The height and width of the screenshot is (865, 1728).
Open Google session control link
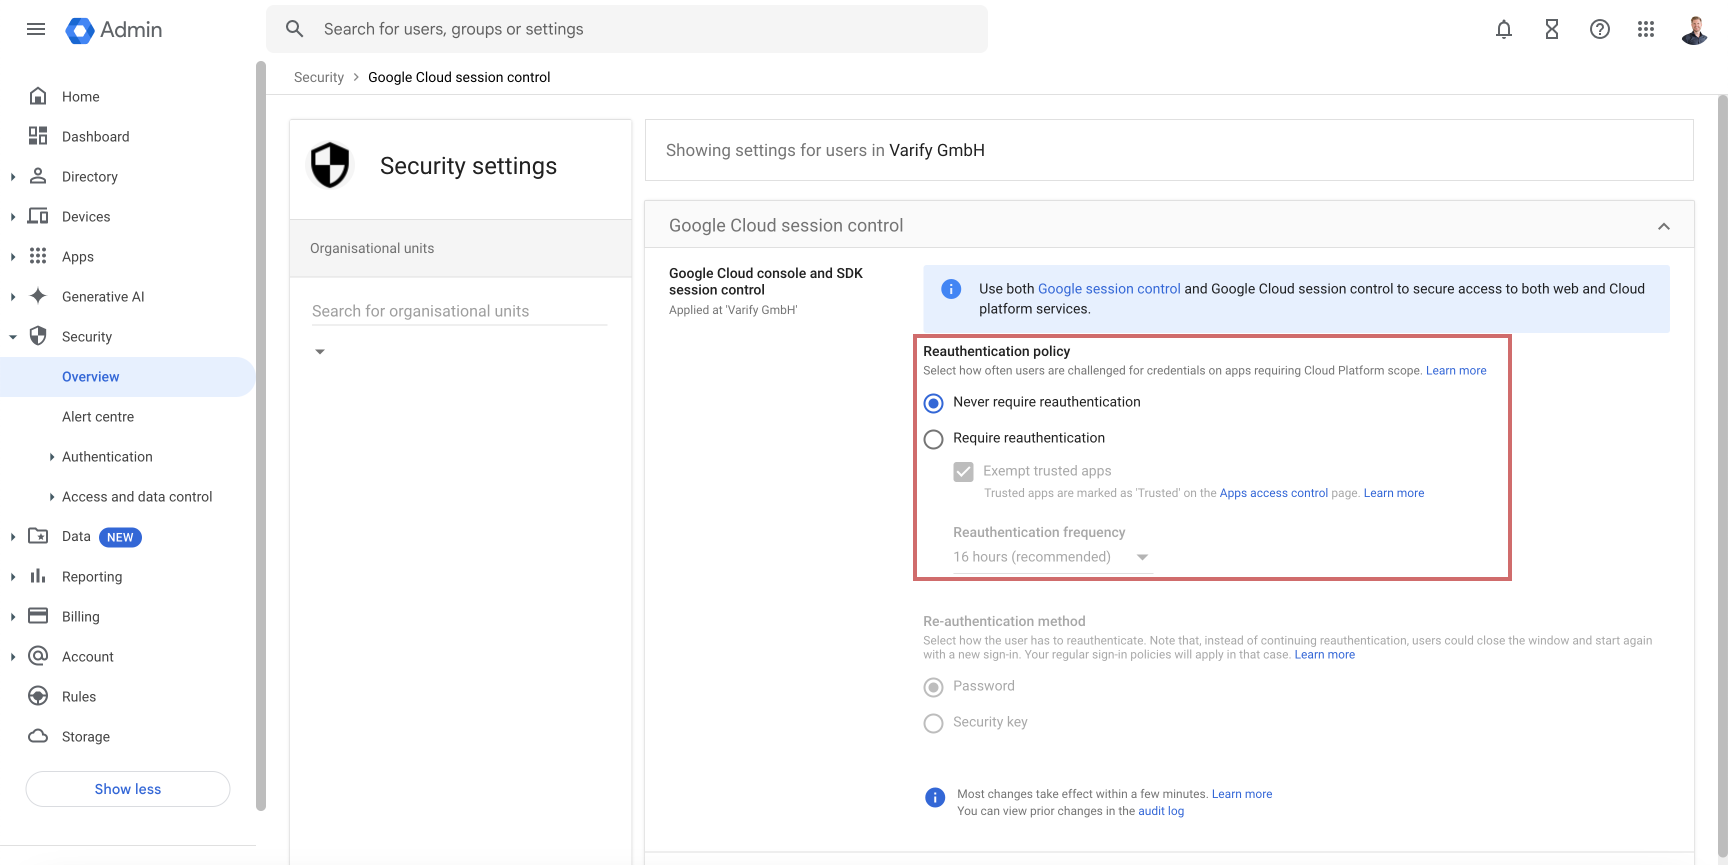(x=1109, y=289)
